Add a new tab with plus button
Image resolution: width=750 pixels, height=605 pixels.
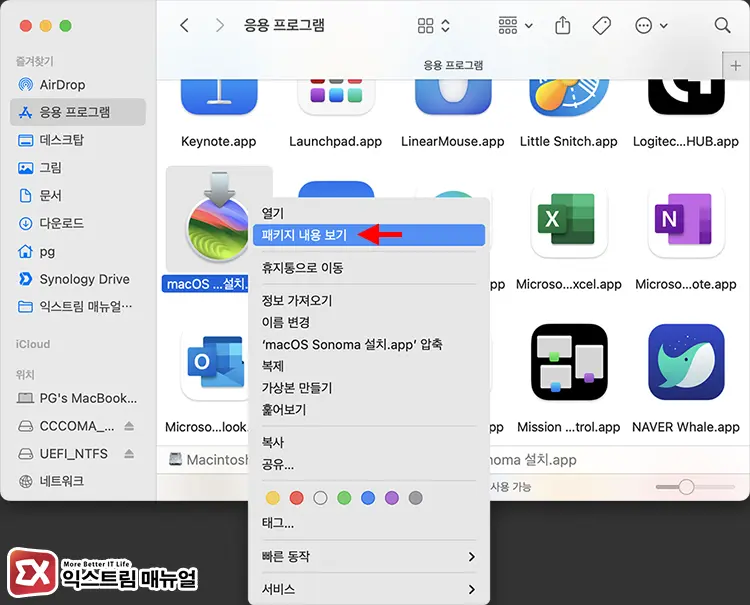[x=736, y=66]
